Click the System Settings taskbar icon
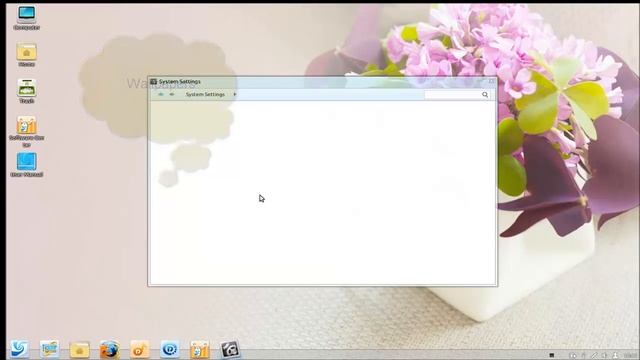Image resolution: width=640 pixels, height=360 pixels. coord(230,350)
